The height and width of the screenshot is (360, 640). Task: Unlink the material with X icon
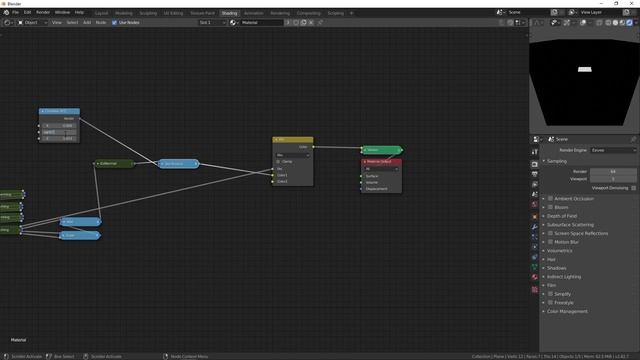click(311, 22)
